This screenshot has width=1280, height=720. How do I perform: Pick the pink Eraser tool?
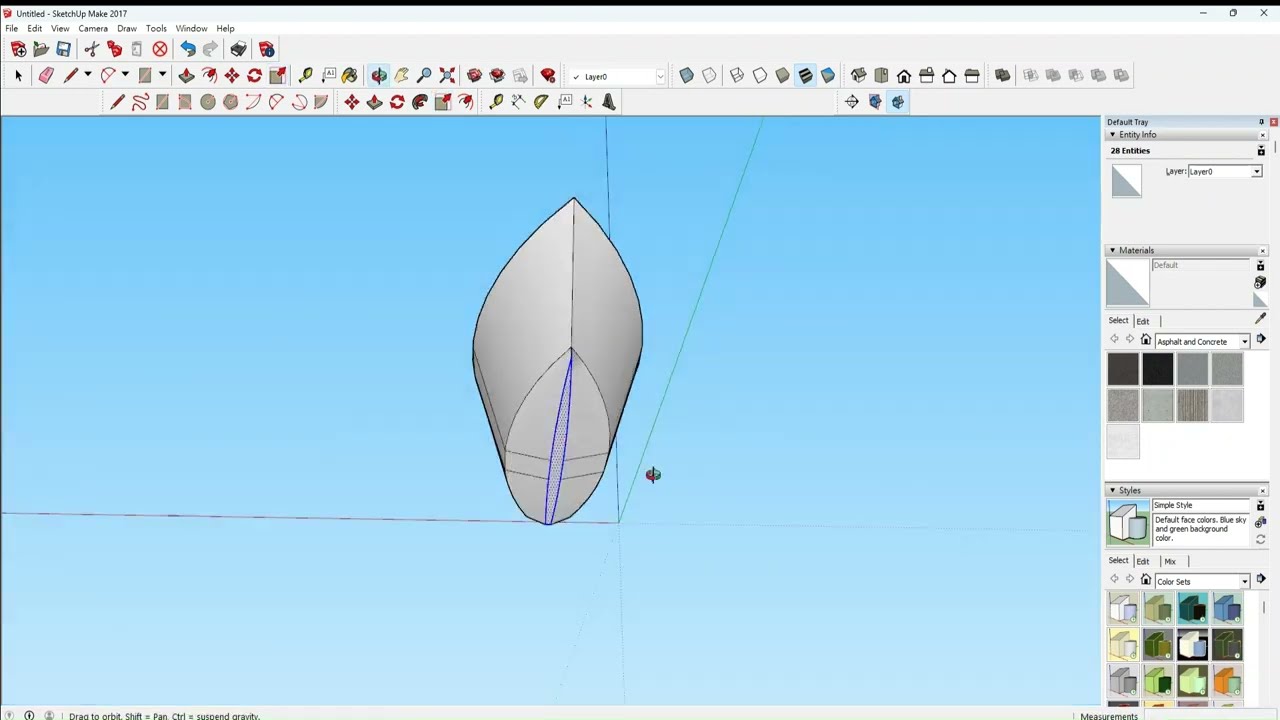(46, 75)
